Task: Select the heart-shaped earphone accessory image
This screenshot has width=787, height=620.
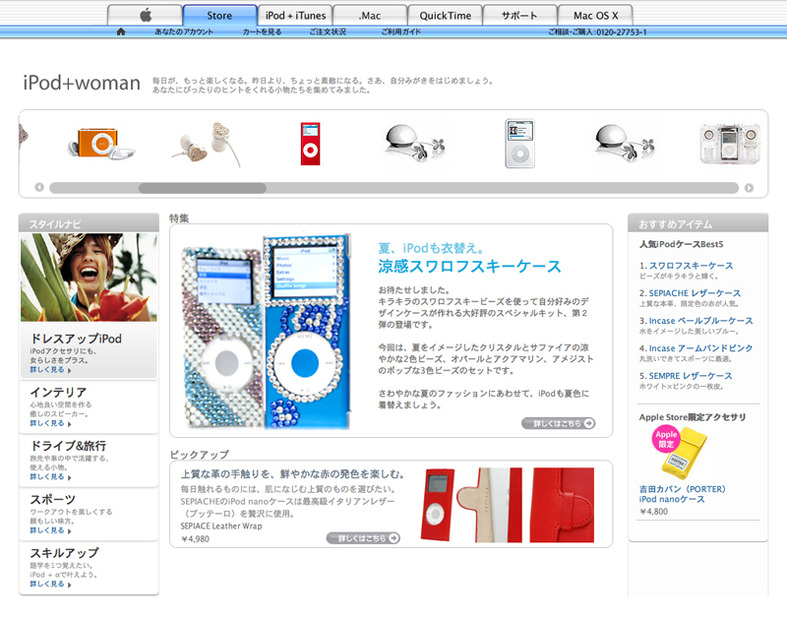Action: tap(206, 144)
